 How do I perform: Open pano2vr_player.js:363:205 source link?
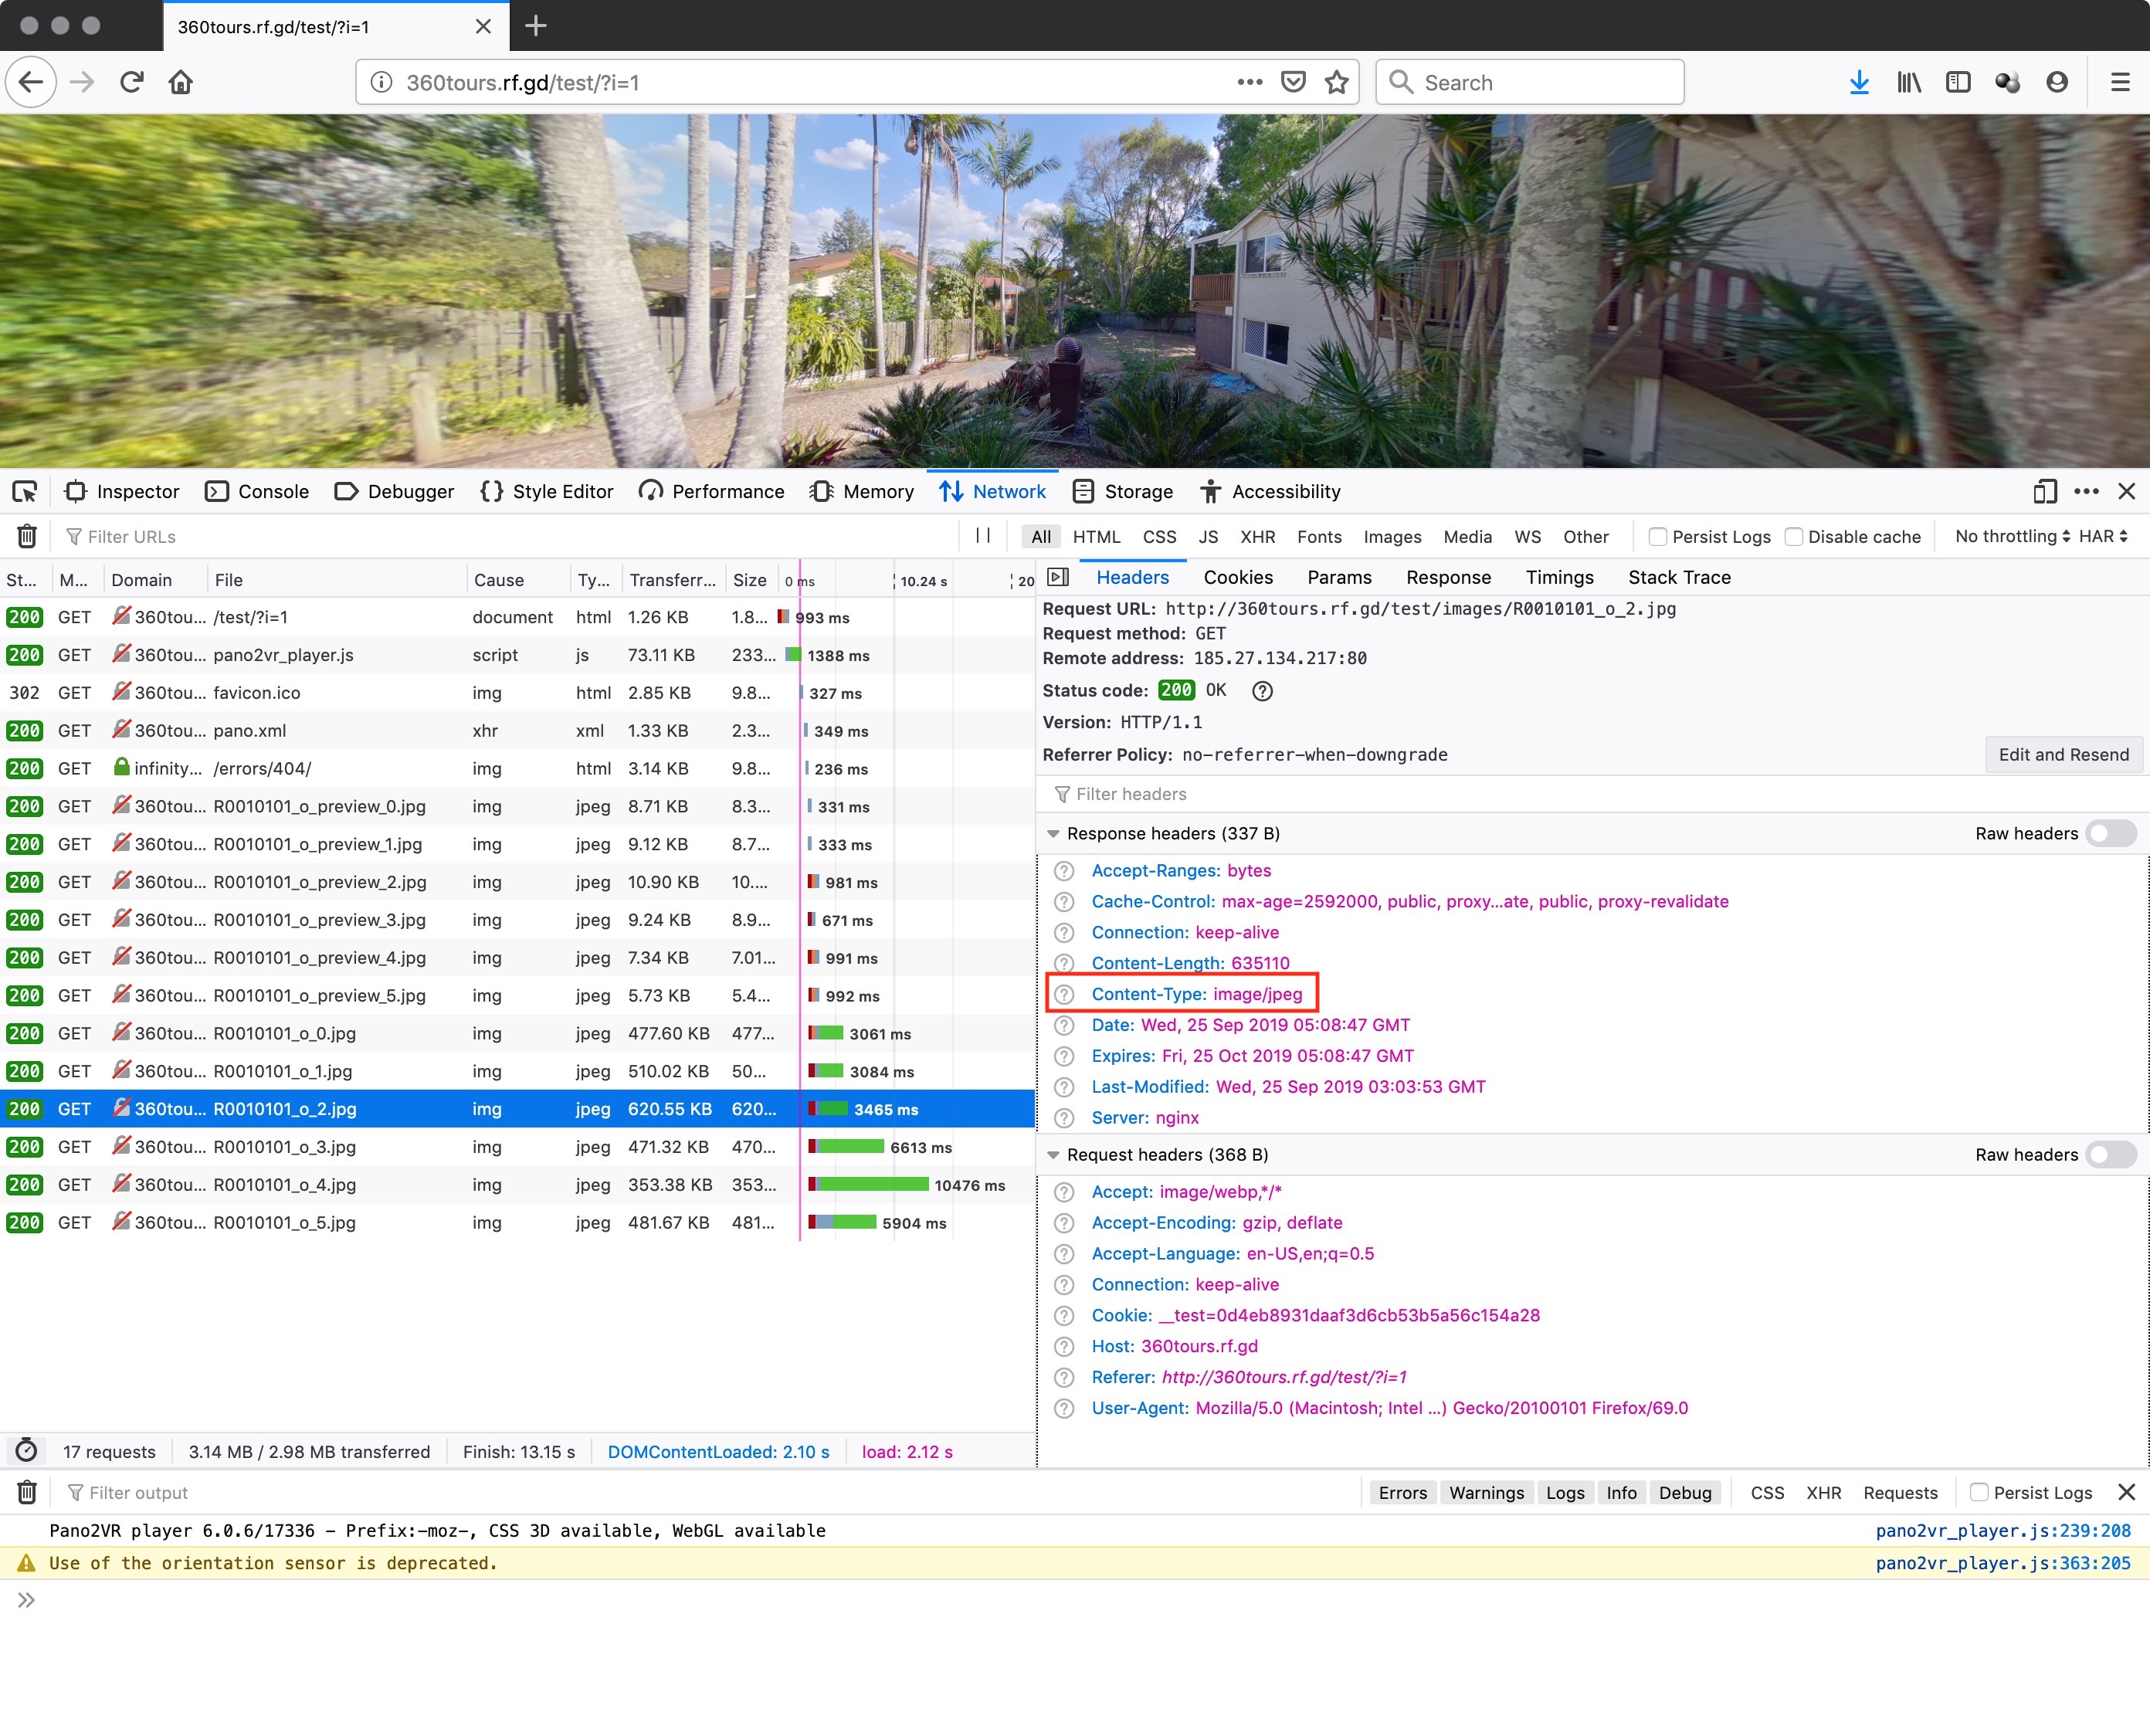coord(2002,1562)
